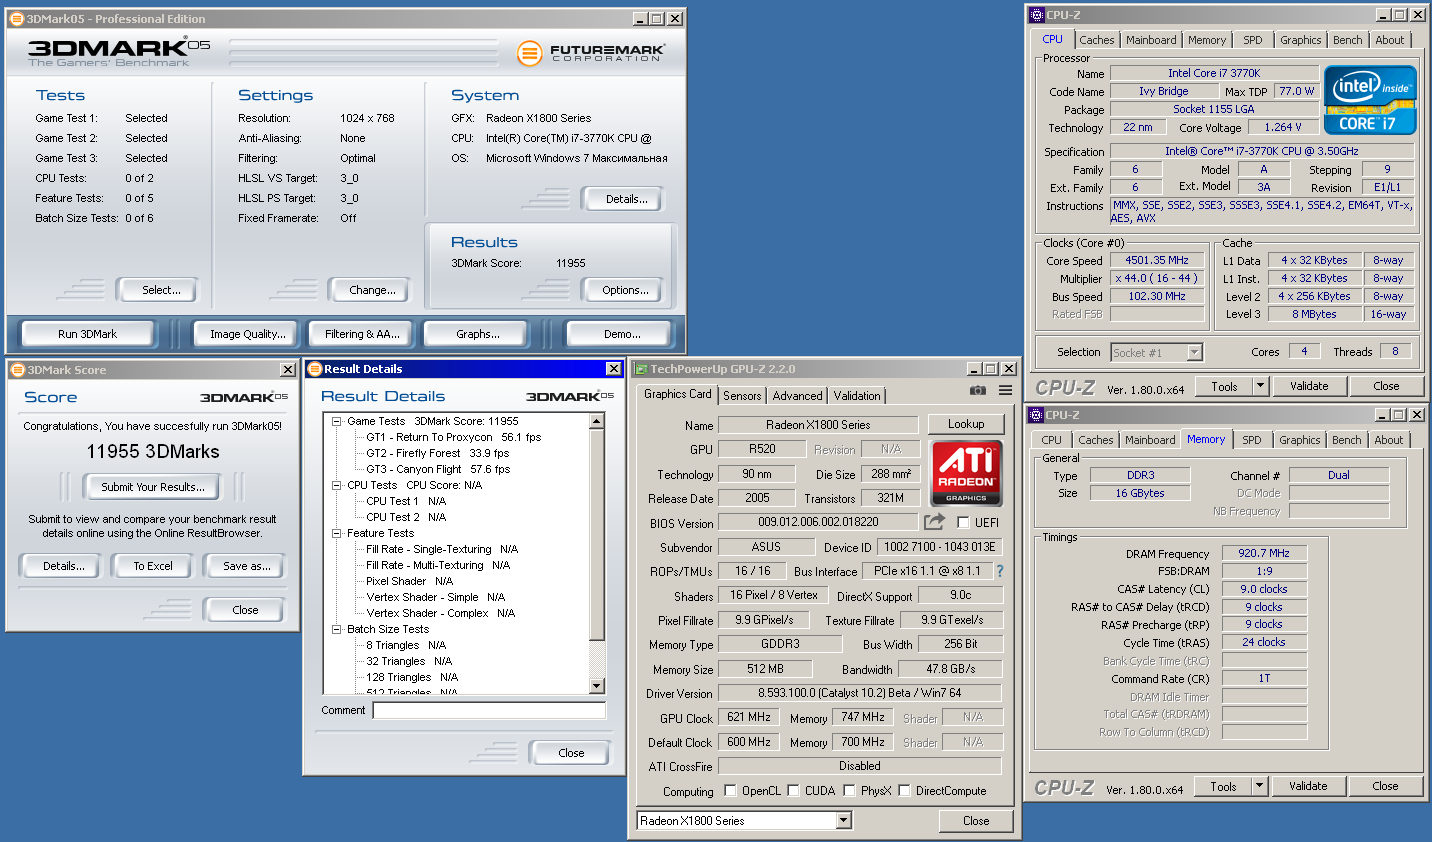The width and height of the screenshot is (1432, 842).
Task: Collapse the Batch Size Tests tree node
Action: [337, 629]
